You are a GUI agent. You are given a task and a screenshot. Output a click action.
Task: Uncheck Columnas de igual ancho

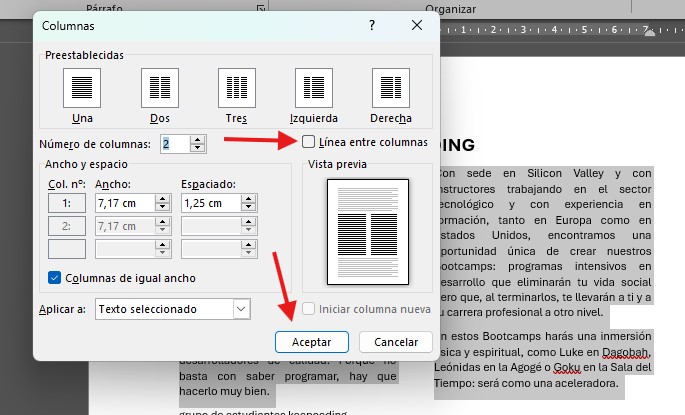54,278
